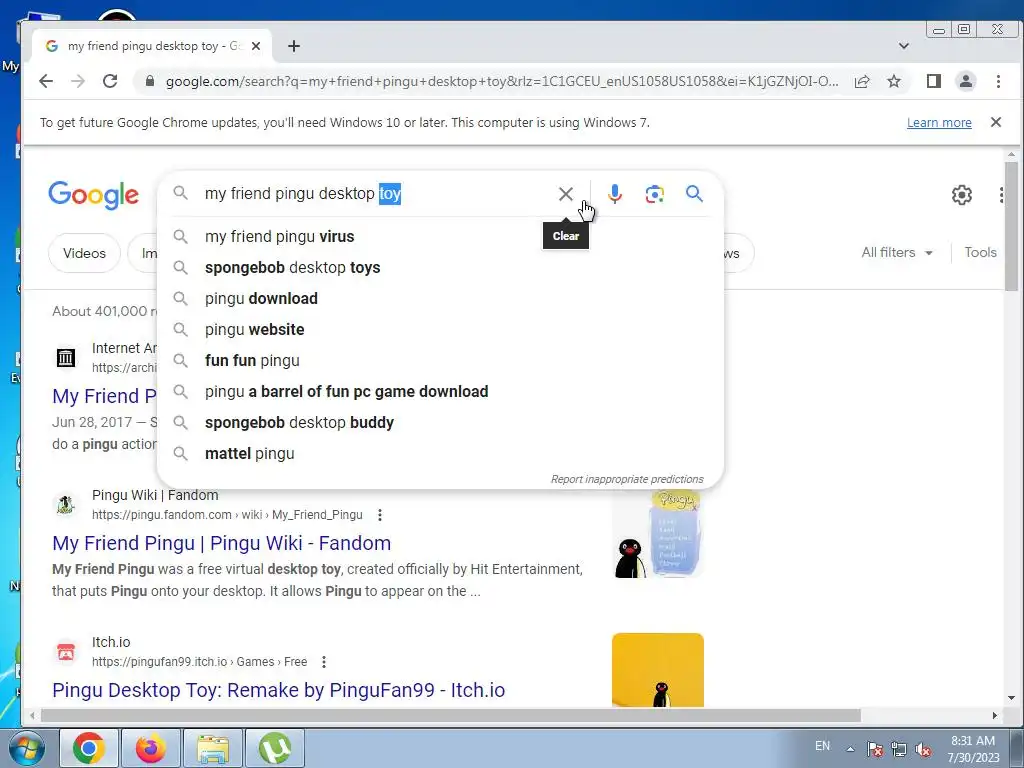This screenshot has height=768, width=1024.
Task: Open options for the Fandom result
Action: click(x=379, y=515)
